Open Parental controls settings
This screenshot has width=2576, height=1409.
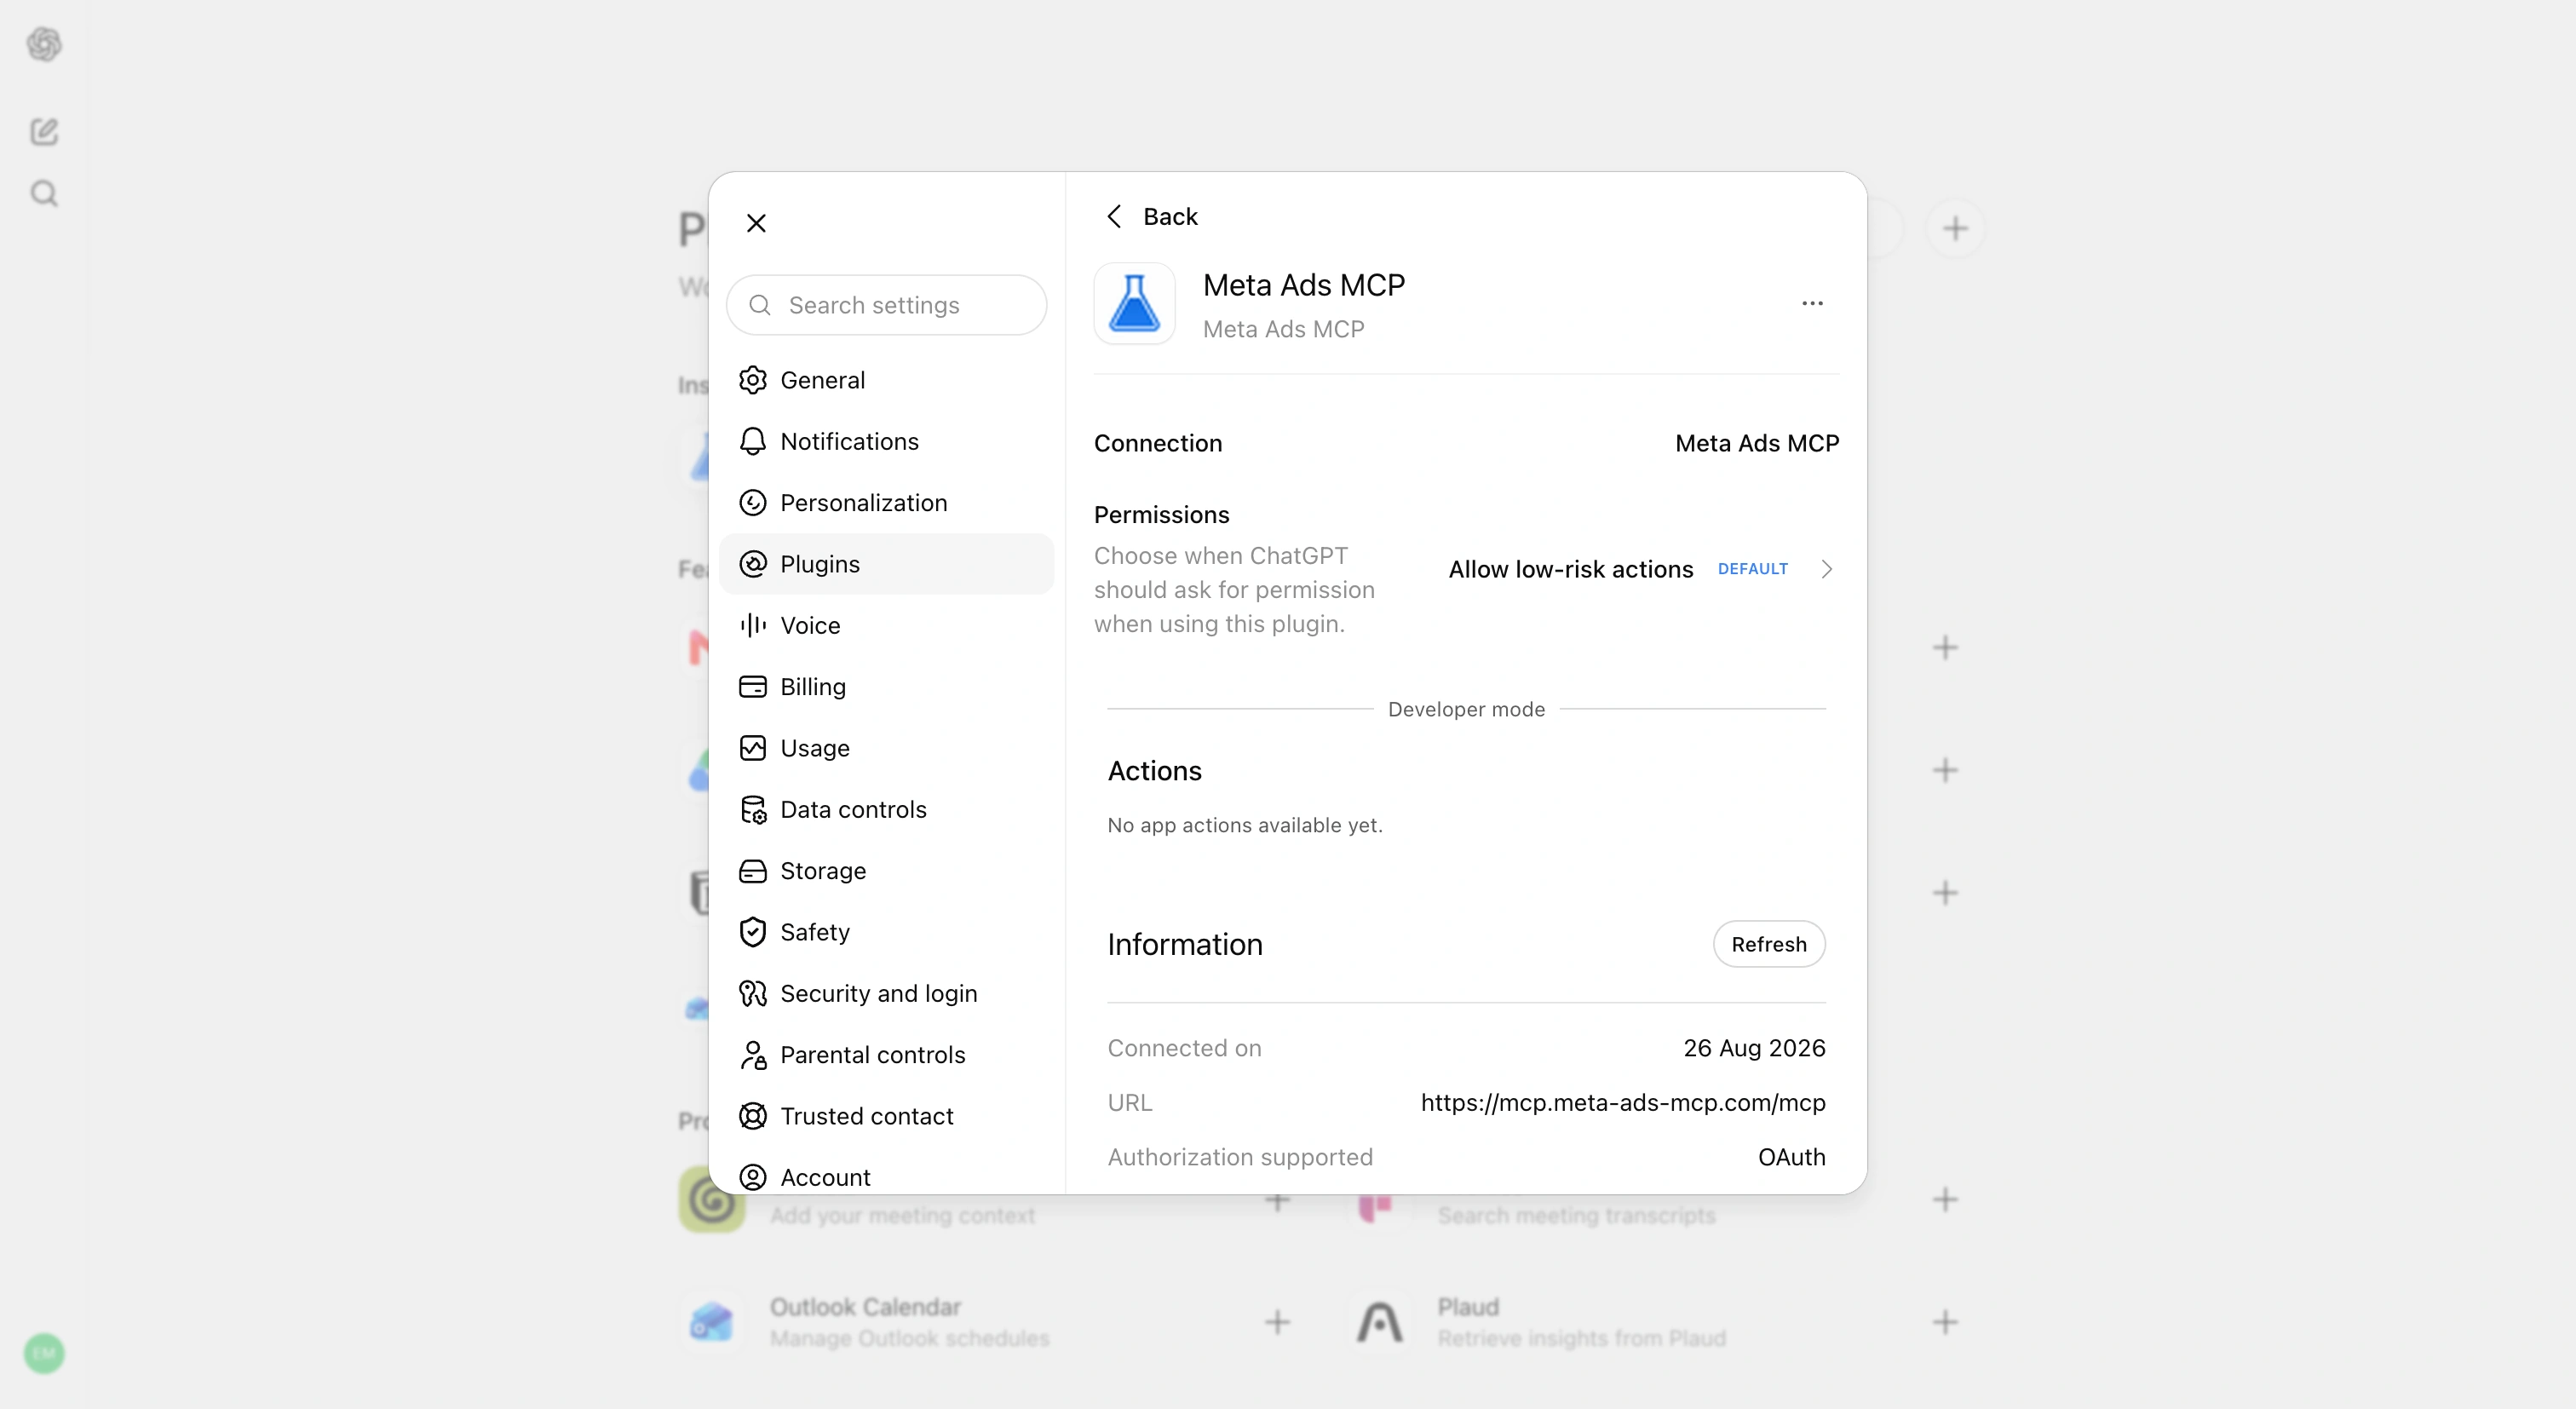point(886,1055)
